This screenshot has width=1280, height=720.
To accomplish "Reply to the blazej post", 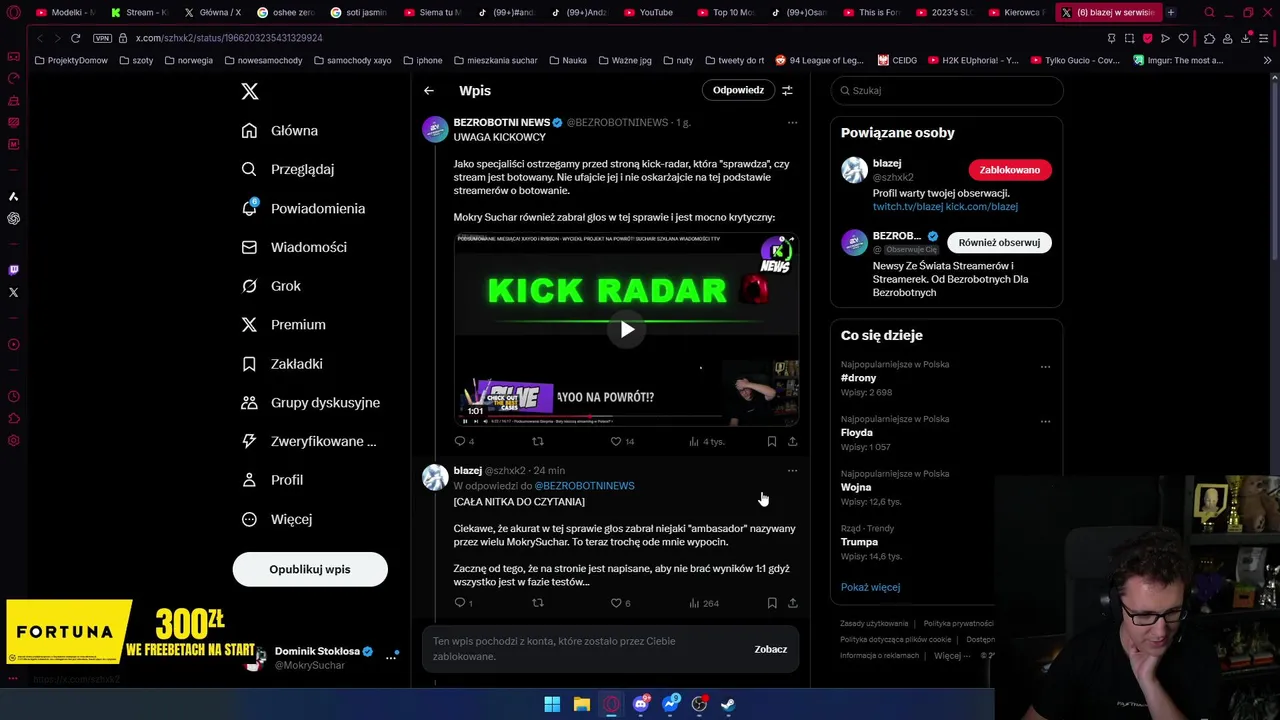I will tap(460, 603).
